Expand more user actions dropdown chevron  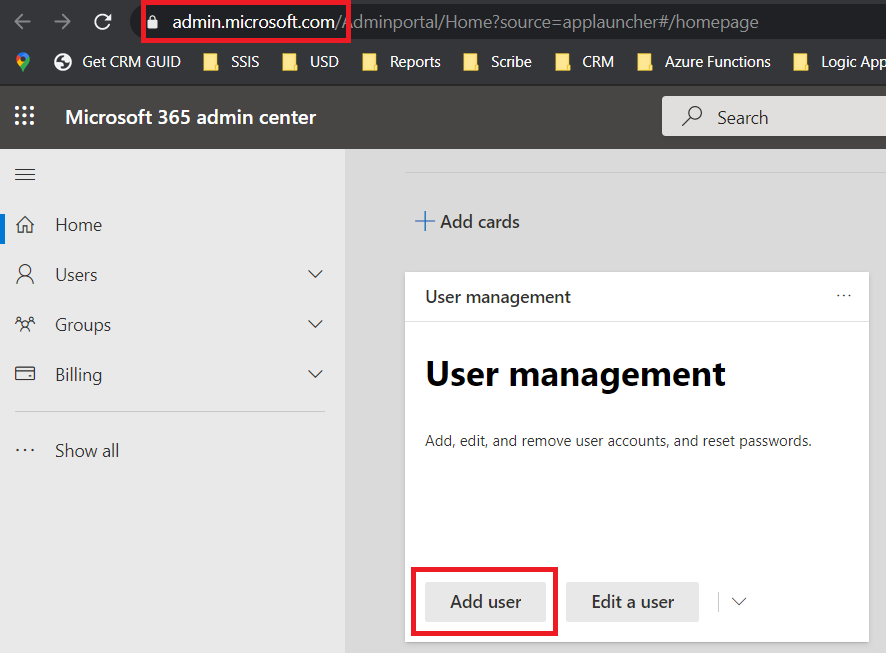[x=739, y=602]
